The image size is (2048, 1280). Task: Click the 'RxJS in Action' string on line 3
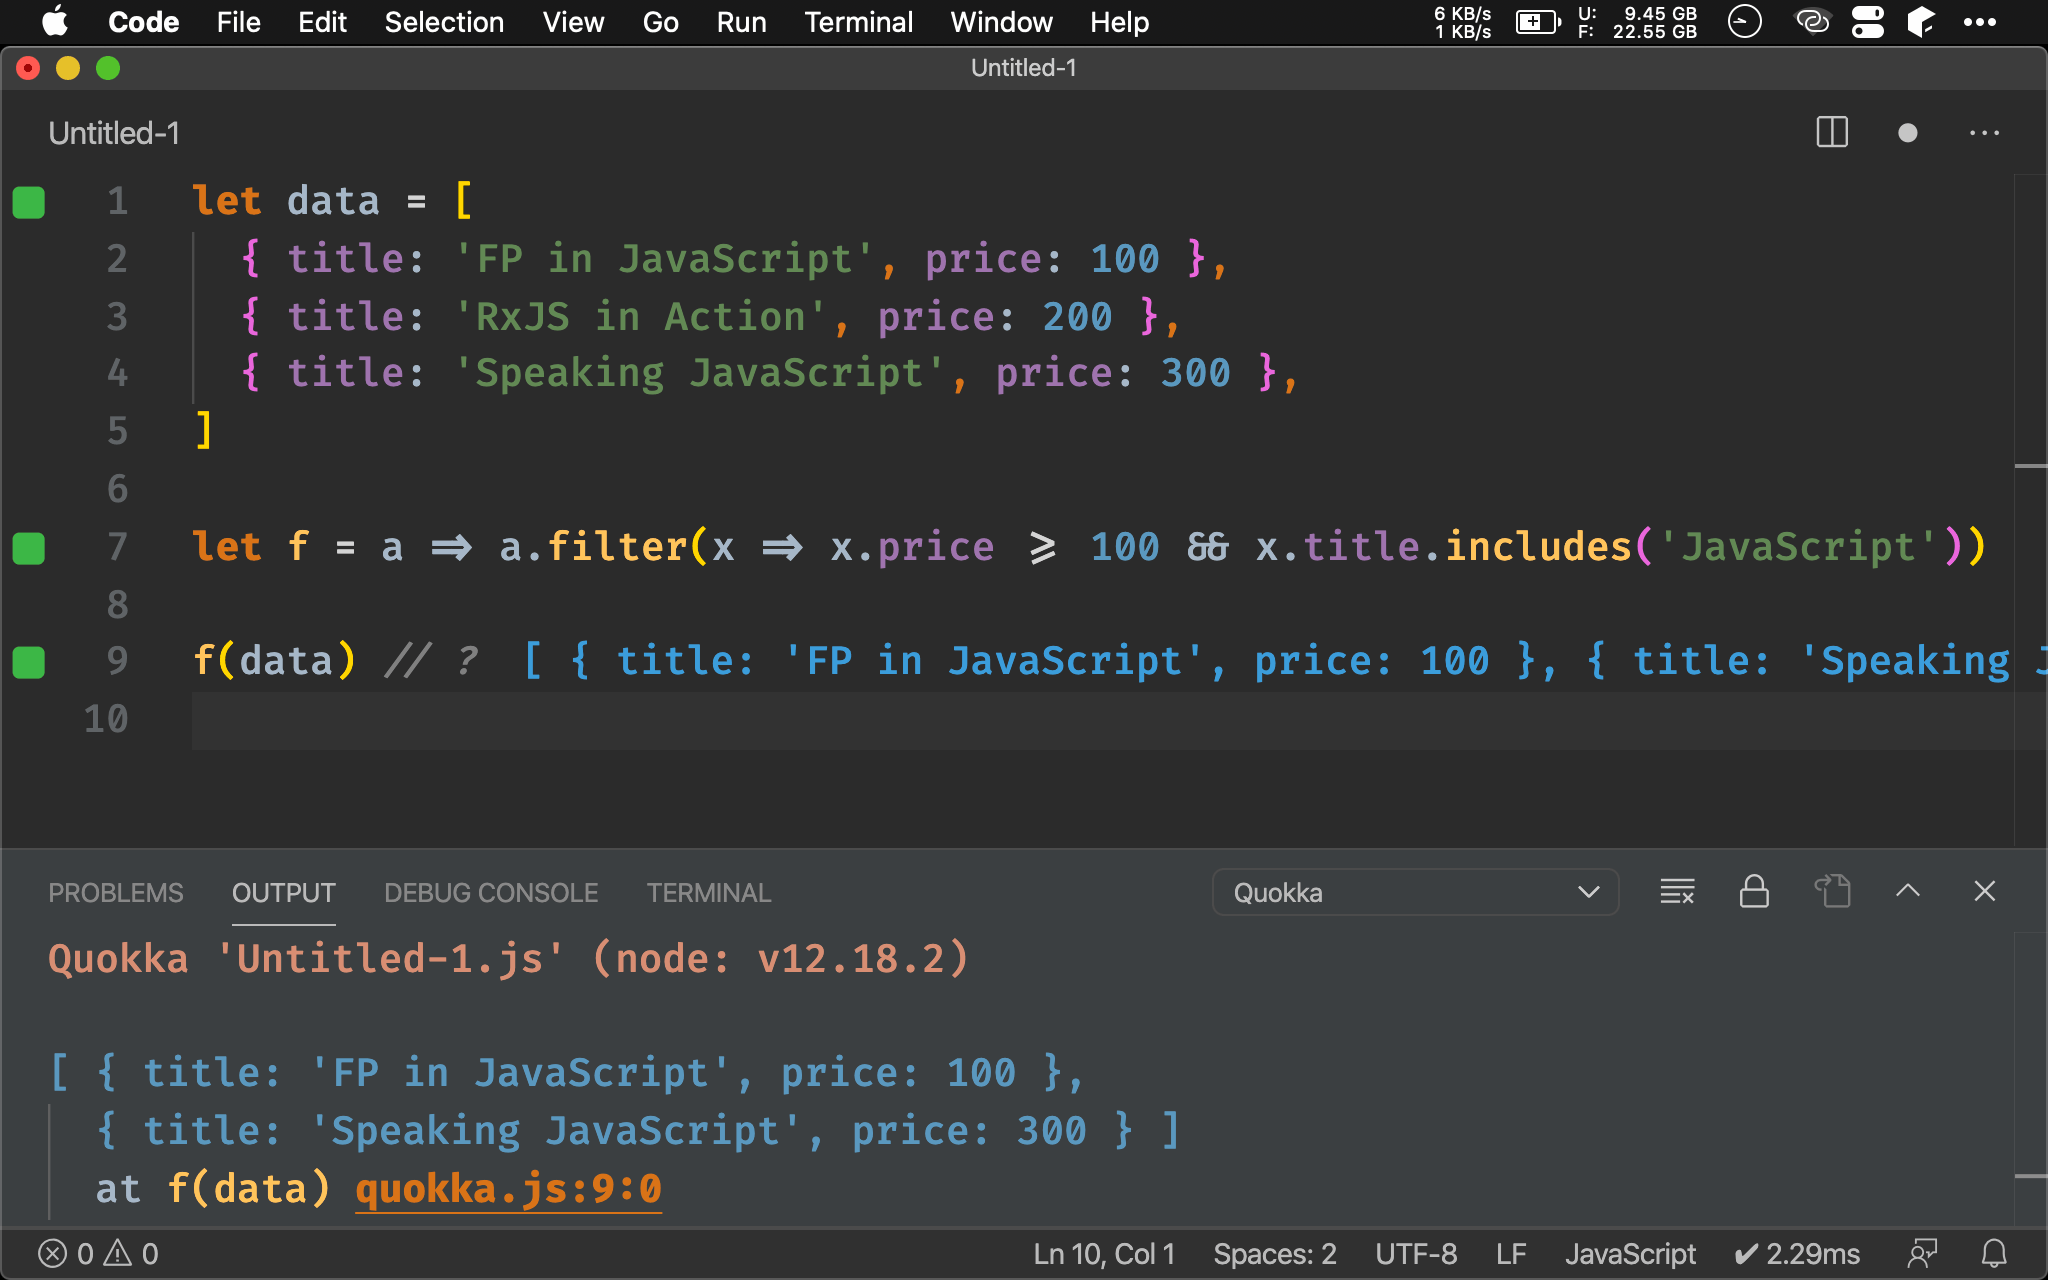[x=639, y=317]
